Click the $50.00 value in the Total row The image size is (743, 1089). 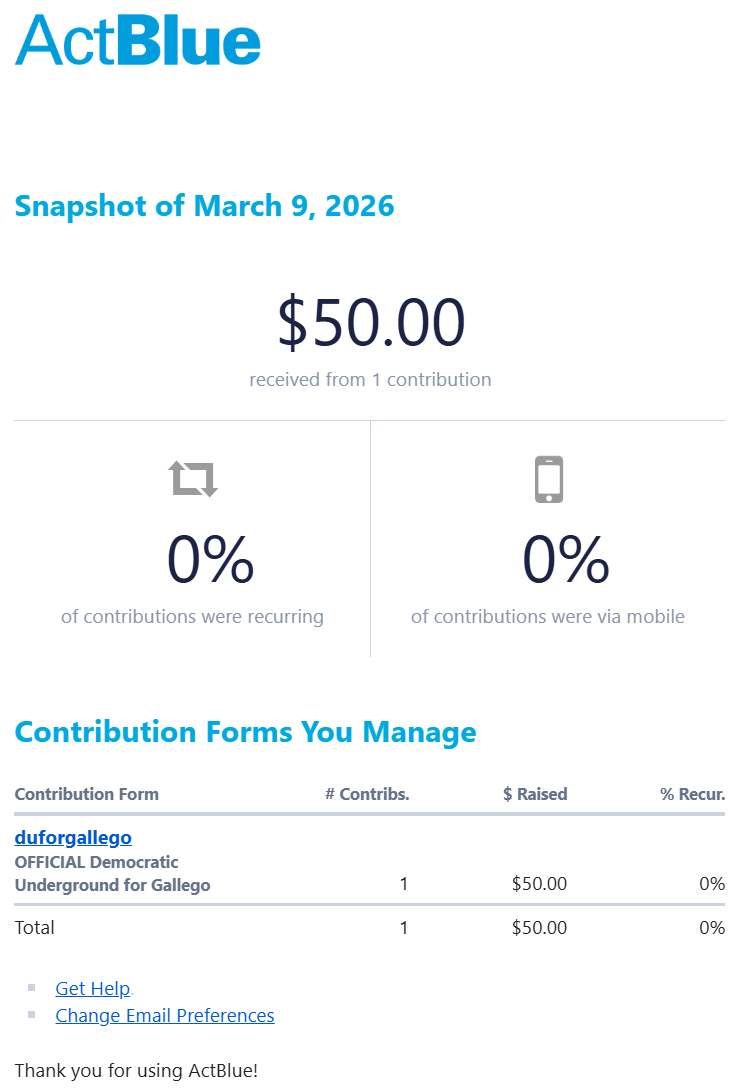point(539,928)
